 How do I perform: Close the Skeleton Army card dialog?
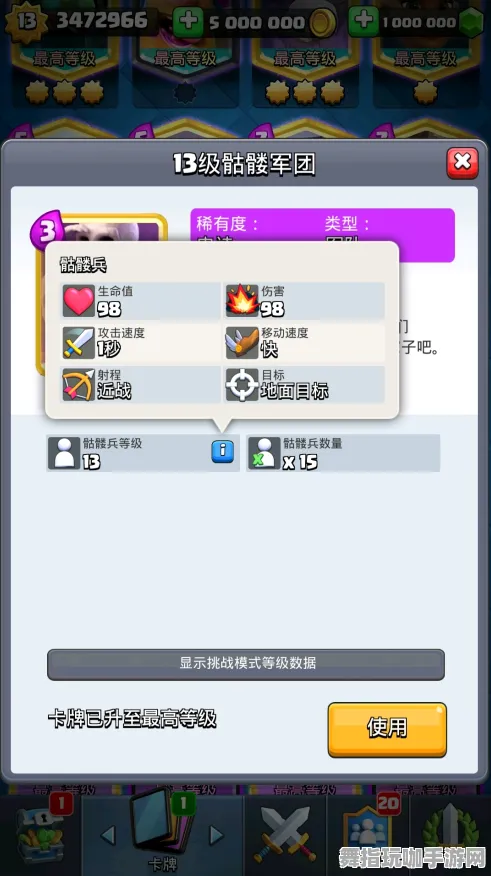pyautogui.click(x=462, y=163)
